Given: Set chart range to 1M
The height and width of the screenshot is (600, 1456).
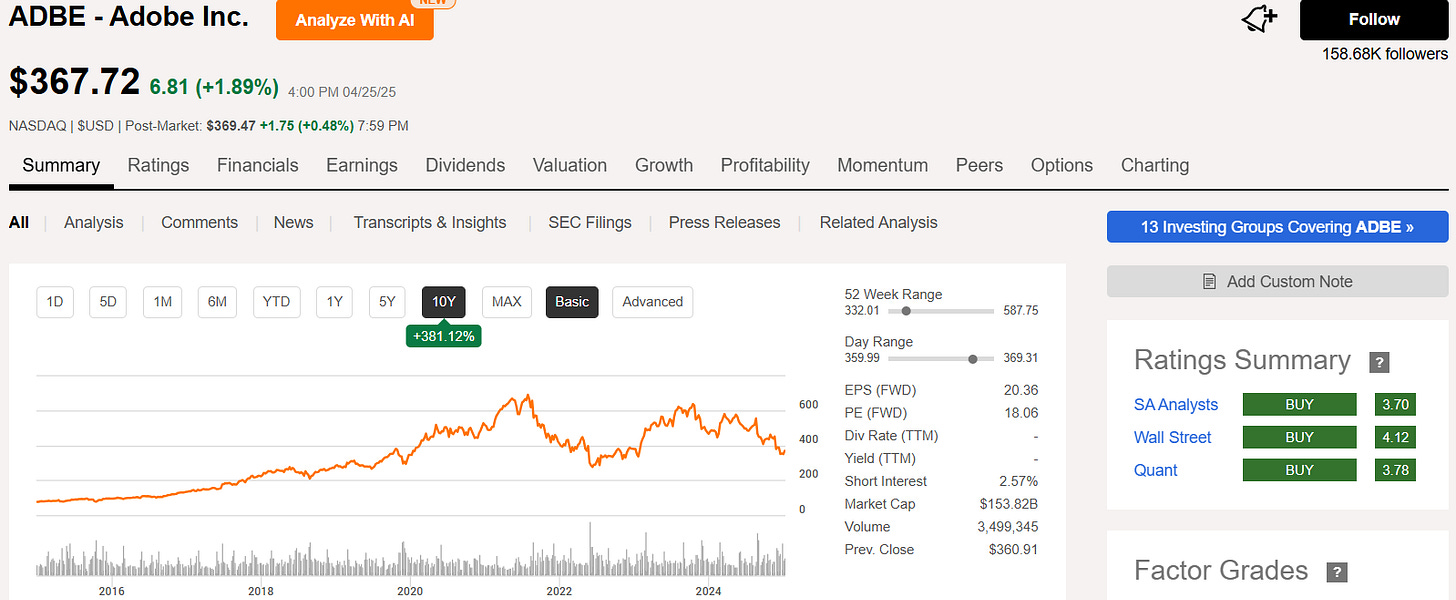Looking at the screenshot, I should pos(162,301).
